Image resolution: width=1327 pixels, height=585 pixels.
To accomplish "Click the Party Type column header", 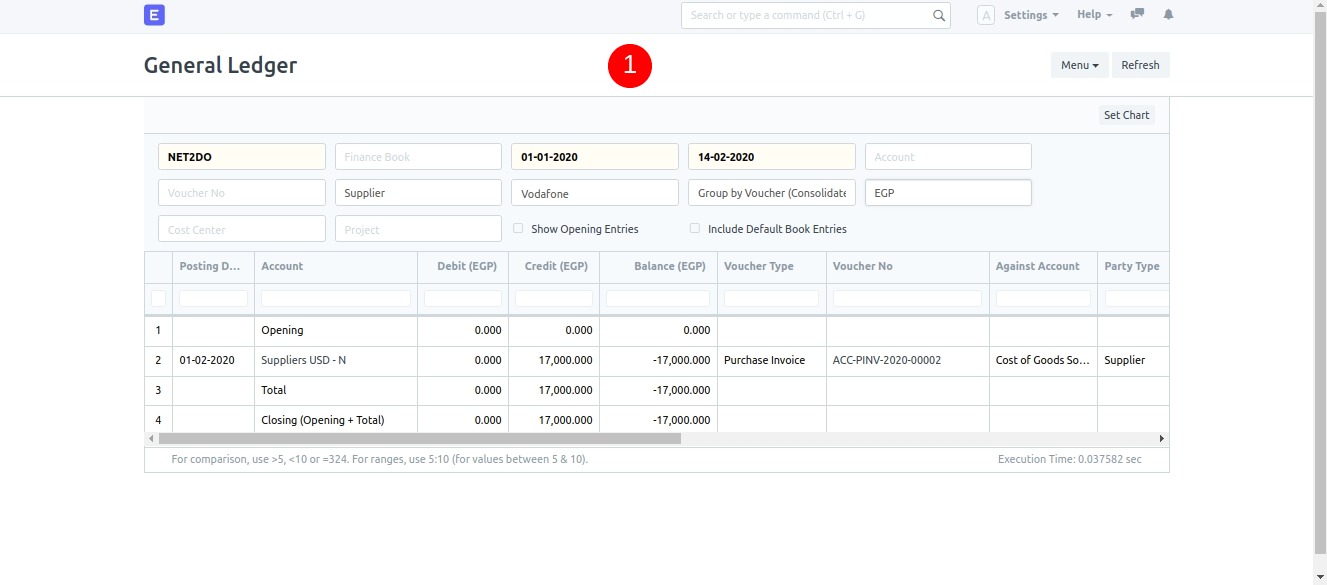I will (x=1133, y=267).
